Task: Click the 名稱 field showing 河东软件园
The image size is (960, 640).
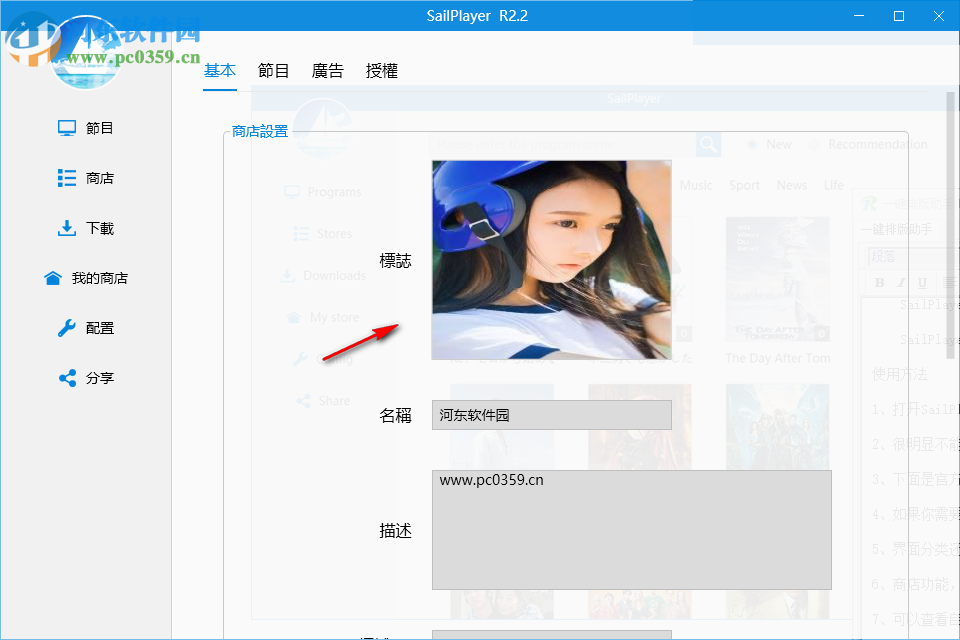Action: click(x=551, y=414)
